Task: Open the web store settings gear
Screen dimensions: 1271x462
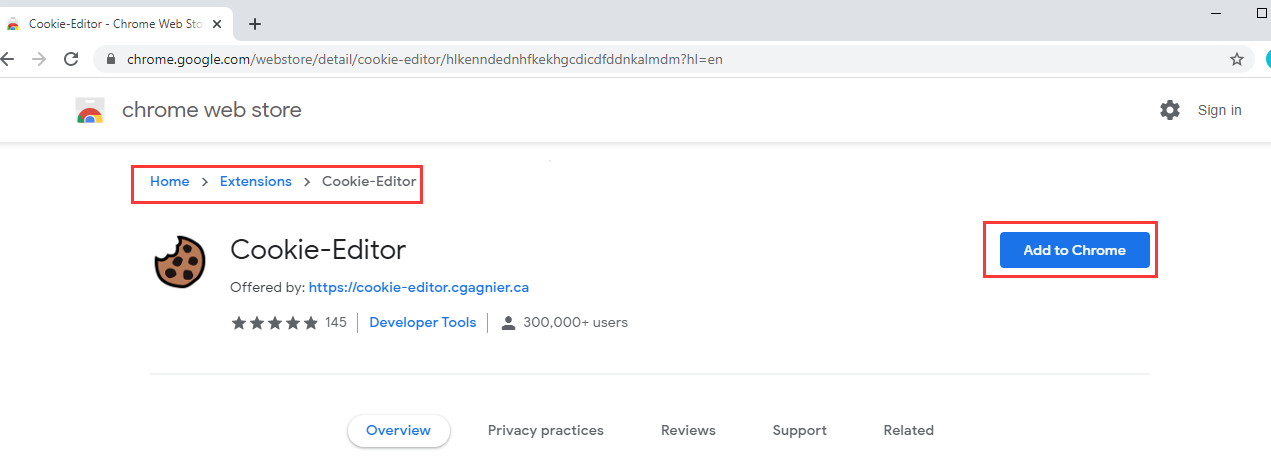Action: coord(1170,110)
